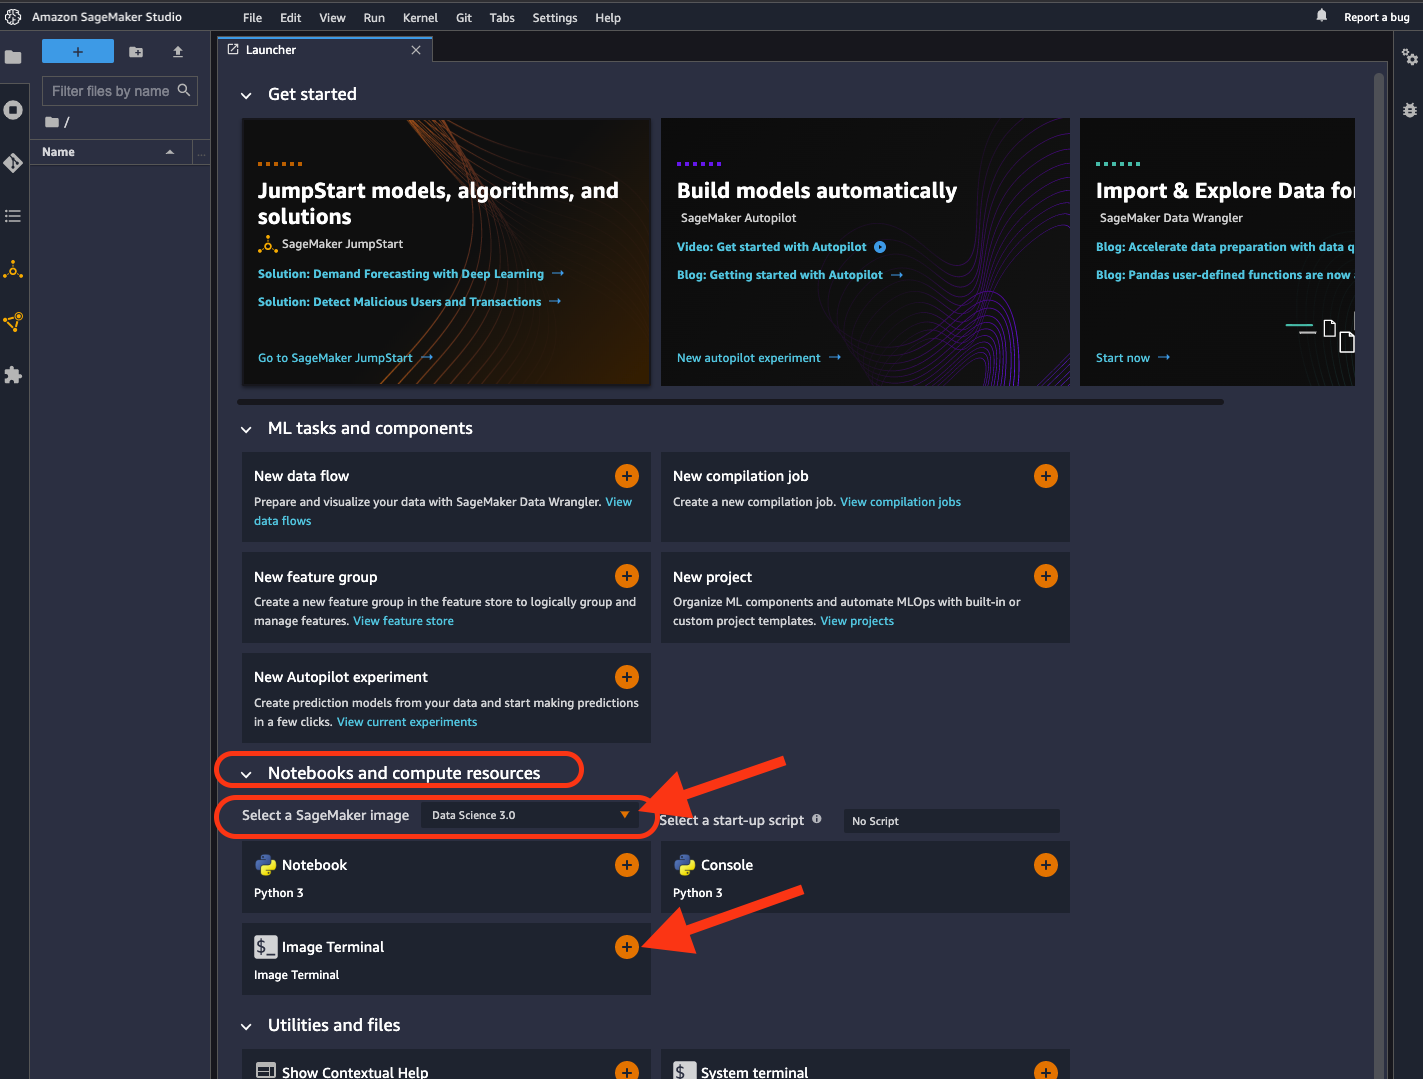This screenshot has height=1079, width=1423.
Task: Open the View menu
Action: [332, 18]
